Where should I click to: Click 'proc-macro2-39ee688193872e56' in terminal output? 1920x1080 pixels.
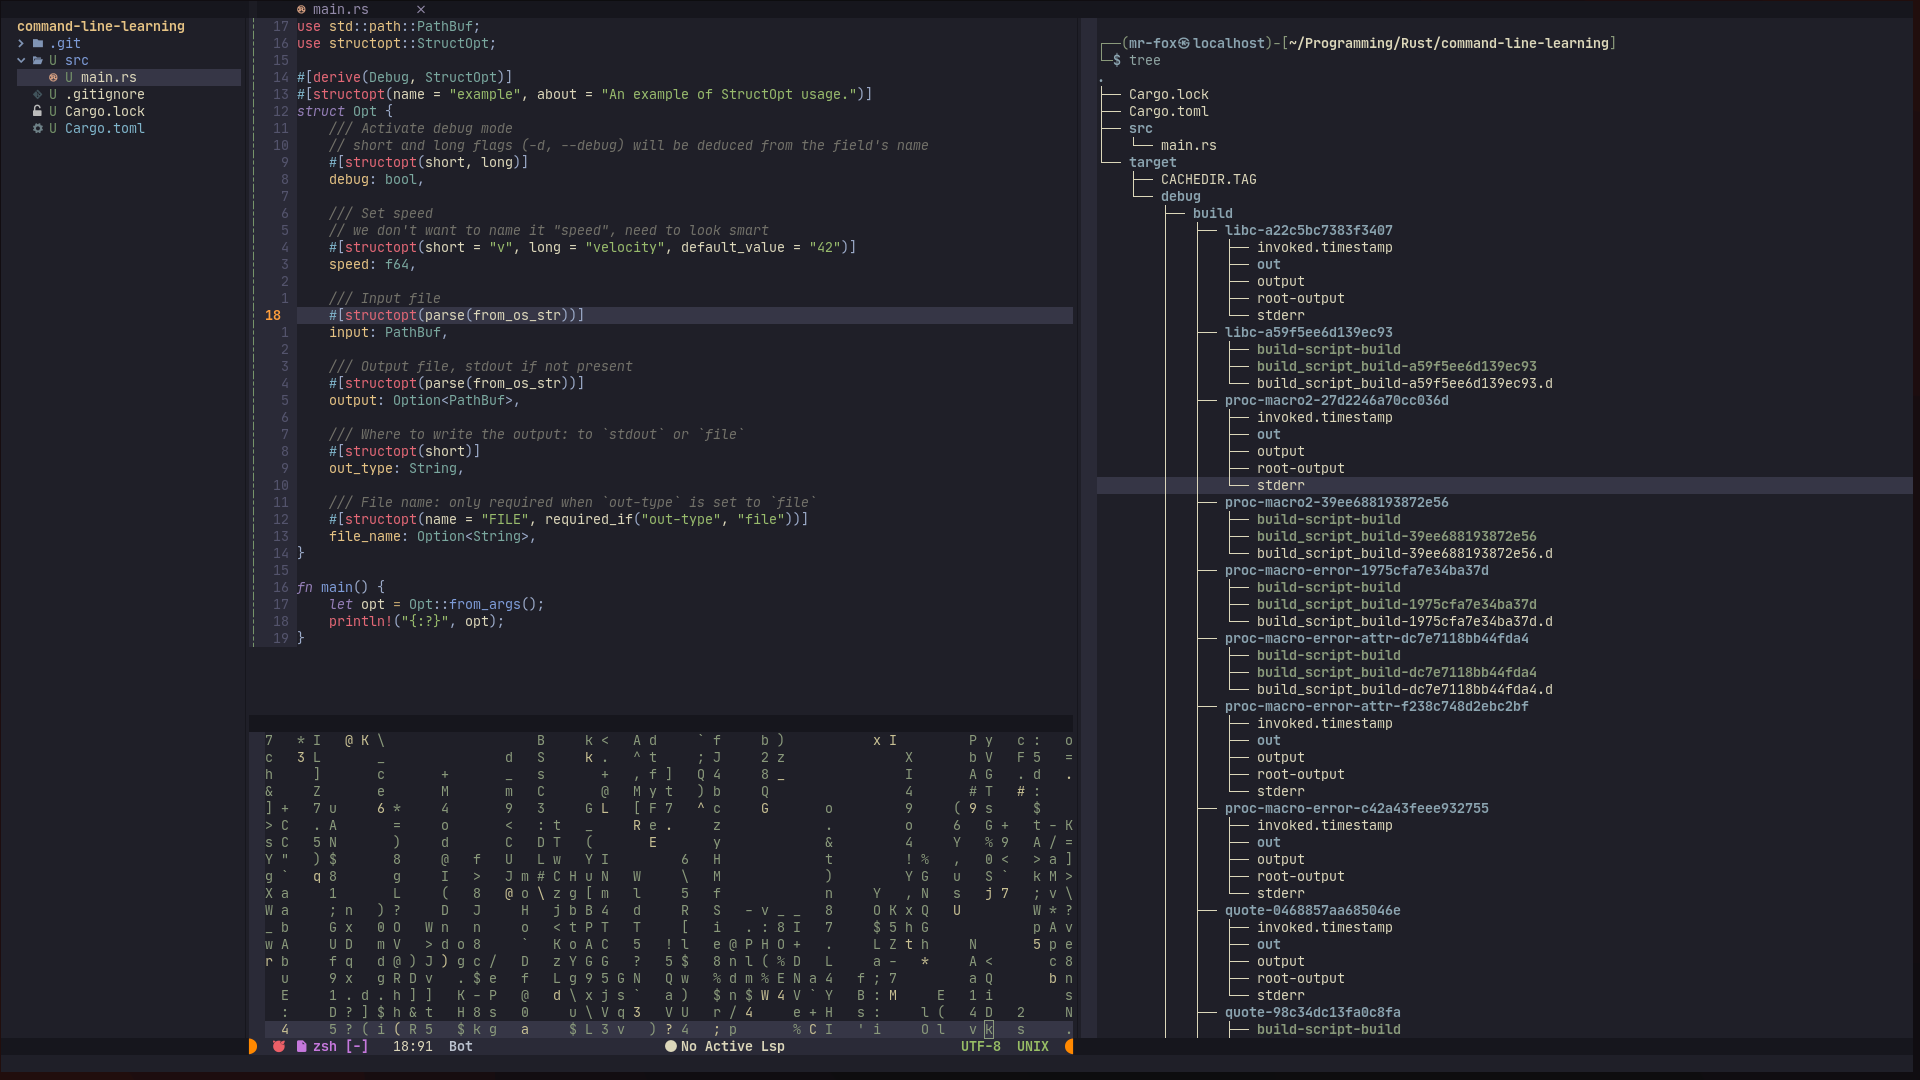(1337, 502)
